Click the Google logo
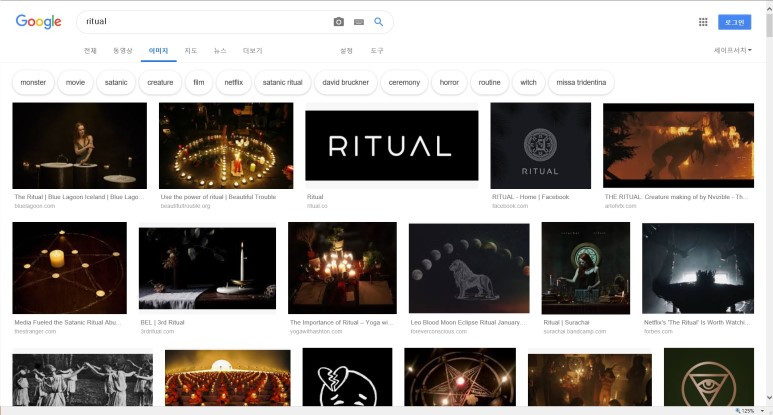773x415 pixels. click(x=38, y=22)
